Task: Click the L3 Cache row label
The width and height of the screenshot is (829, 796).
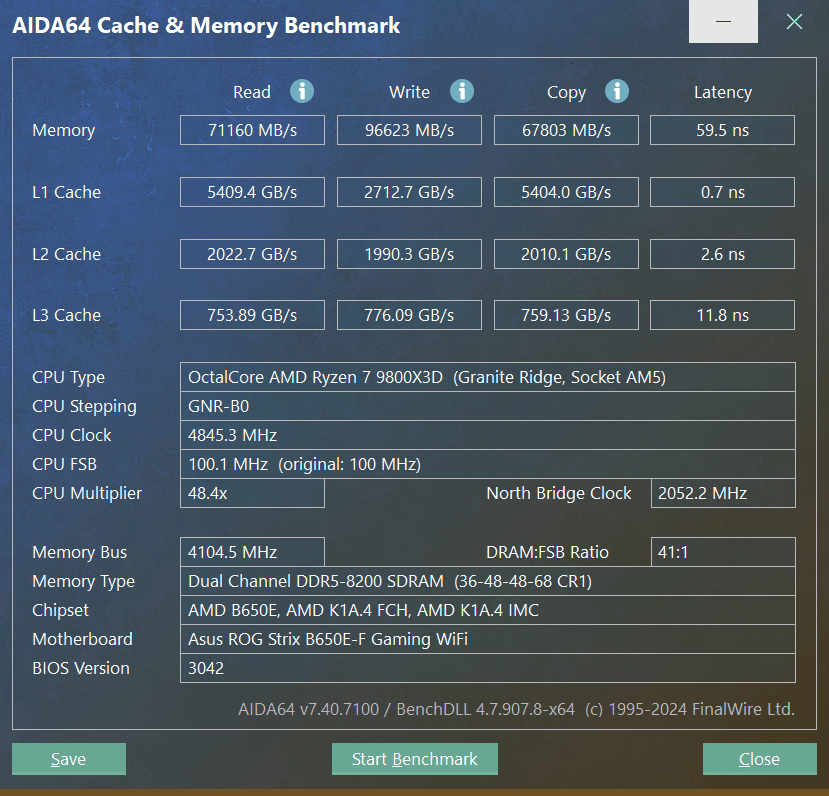Action: tap(66, 315)
